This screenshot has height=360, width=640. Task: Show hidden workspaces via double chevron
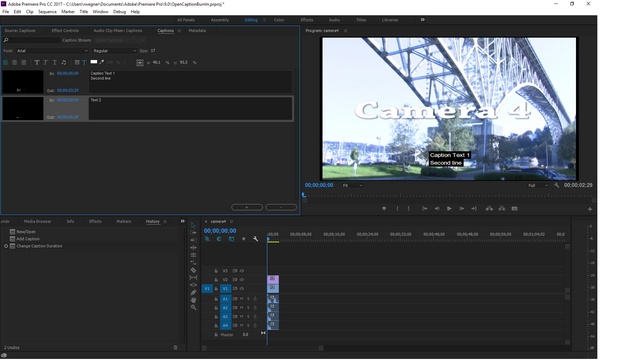click(422, 20)
